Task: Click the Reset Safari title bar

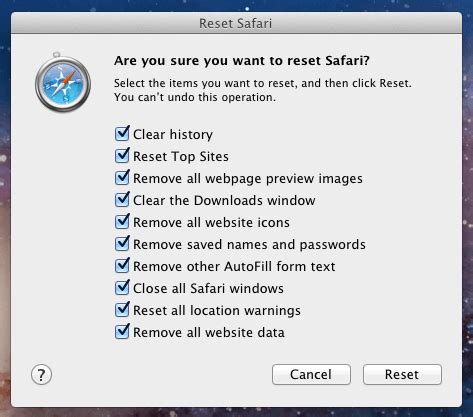Action: coord(236,23)
